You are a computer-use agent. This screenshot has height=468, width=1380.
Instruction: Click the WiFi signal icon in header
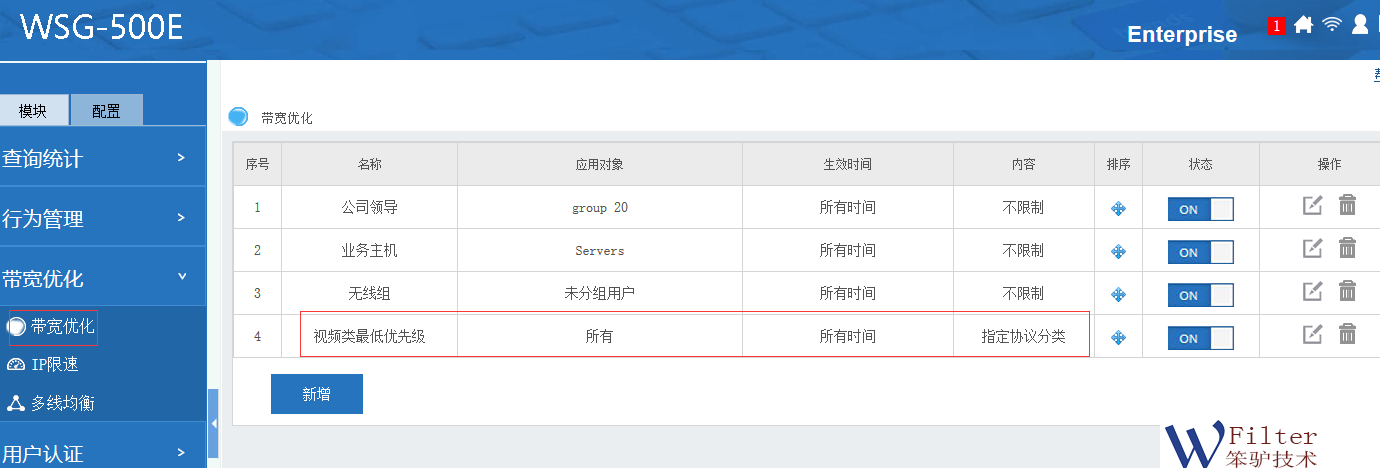1331,25
